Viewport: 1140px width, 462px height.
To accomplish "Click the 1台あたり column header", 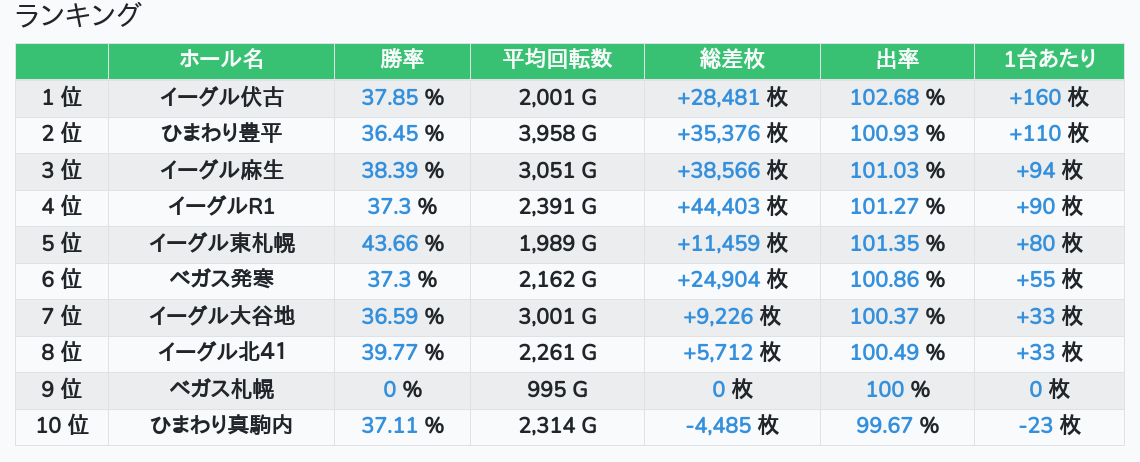I will coord(1049,60).
